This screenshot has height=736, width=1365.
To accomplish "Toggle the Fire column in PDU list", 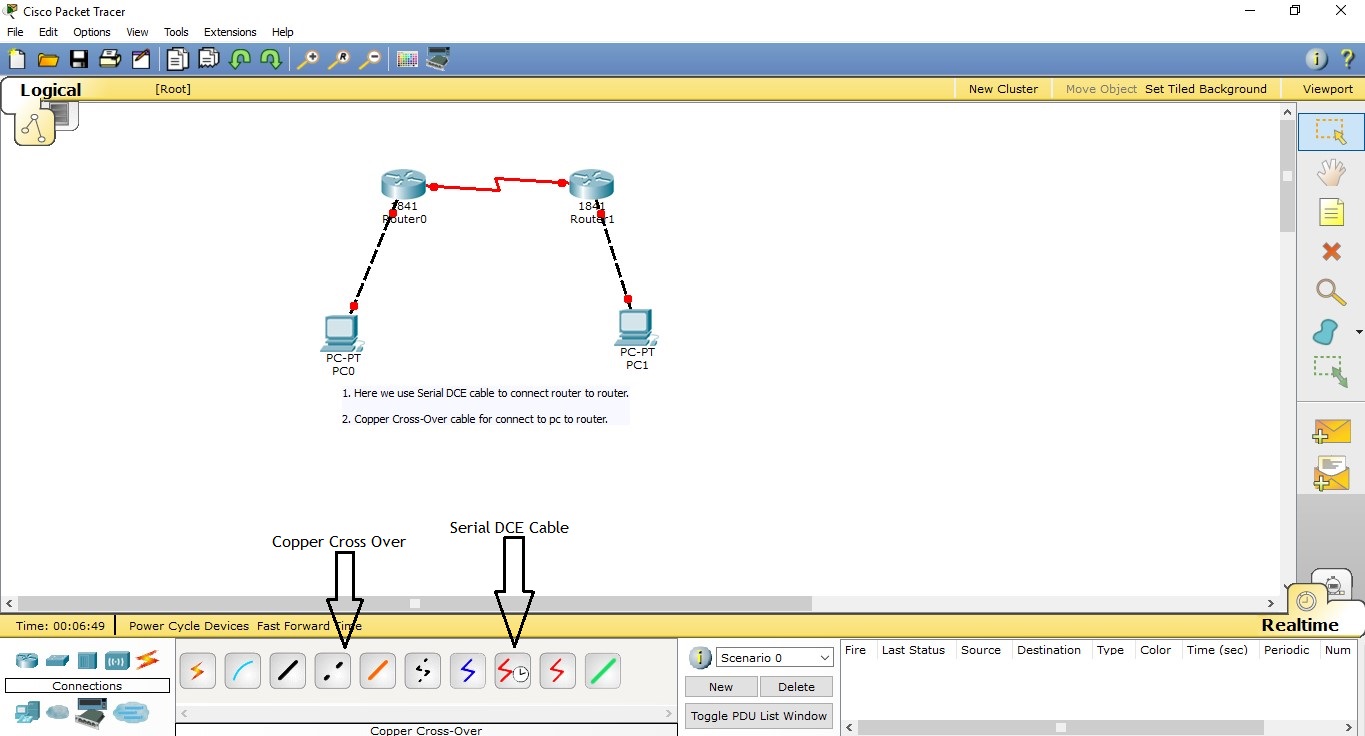I will tap(856, 650).
